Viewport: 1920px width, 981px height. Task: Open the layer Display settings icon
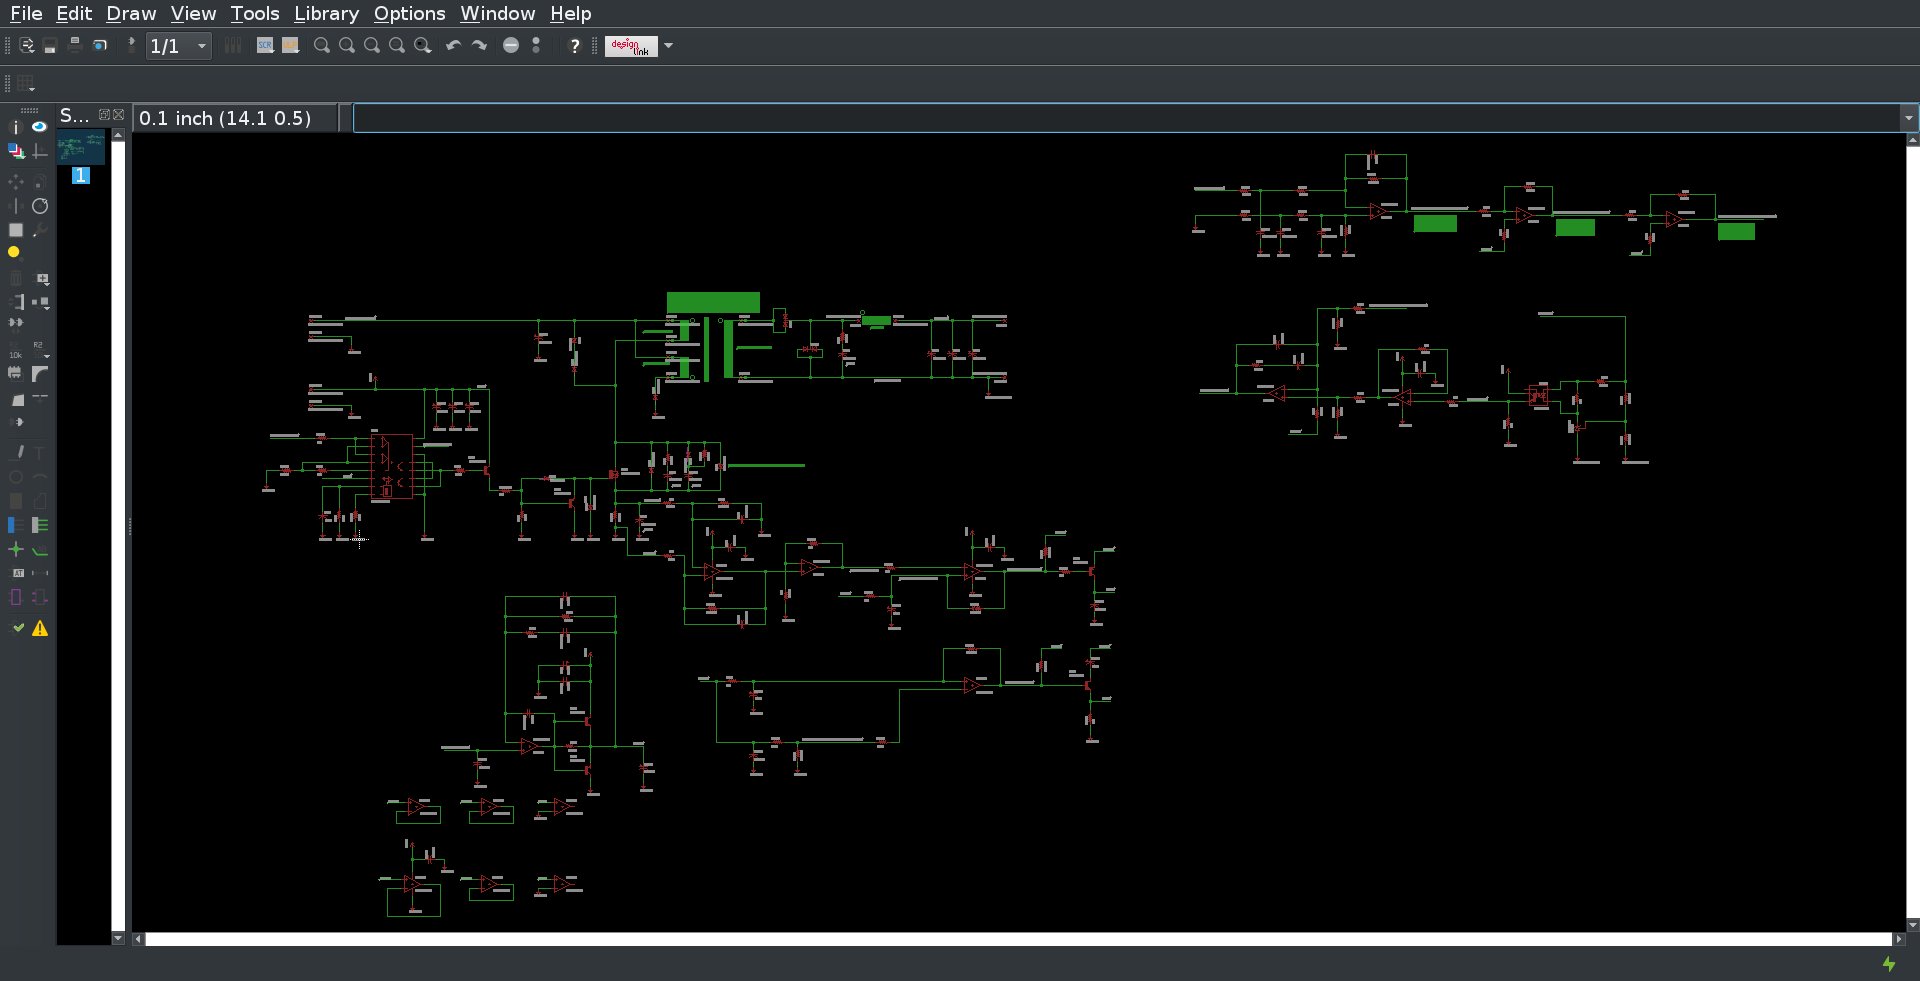(16, 151)
